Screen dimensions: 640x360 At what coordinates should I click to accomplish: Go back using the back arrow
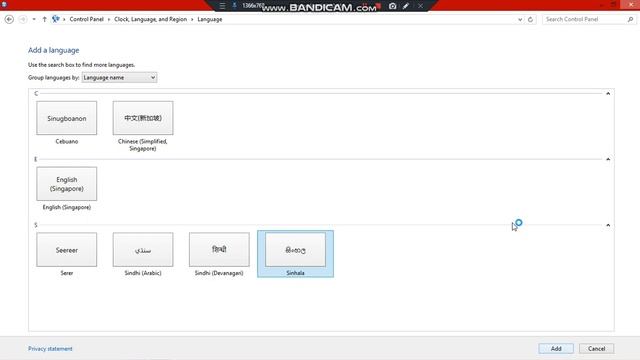pos(9,19)
